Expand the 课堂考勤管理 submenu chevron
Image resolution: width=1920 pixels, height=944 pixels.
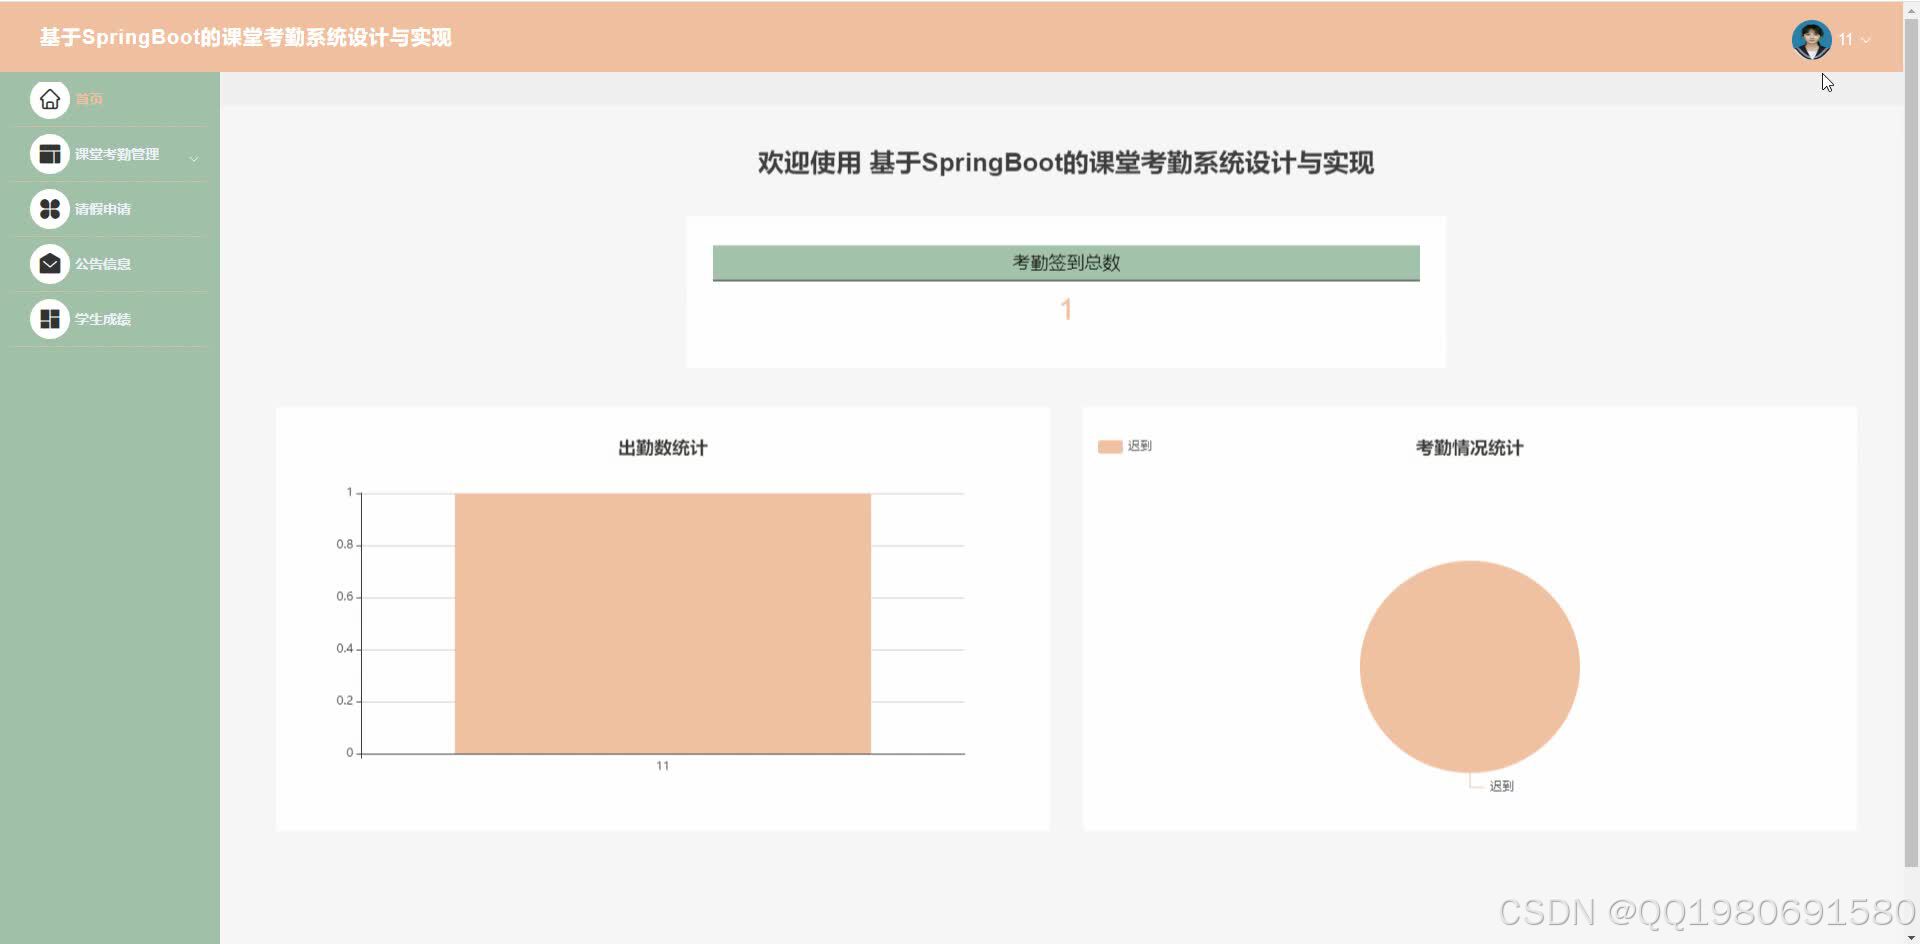[193, 157]
